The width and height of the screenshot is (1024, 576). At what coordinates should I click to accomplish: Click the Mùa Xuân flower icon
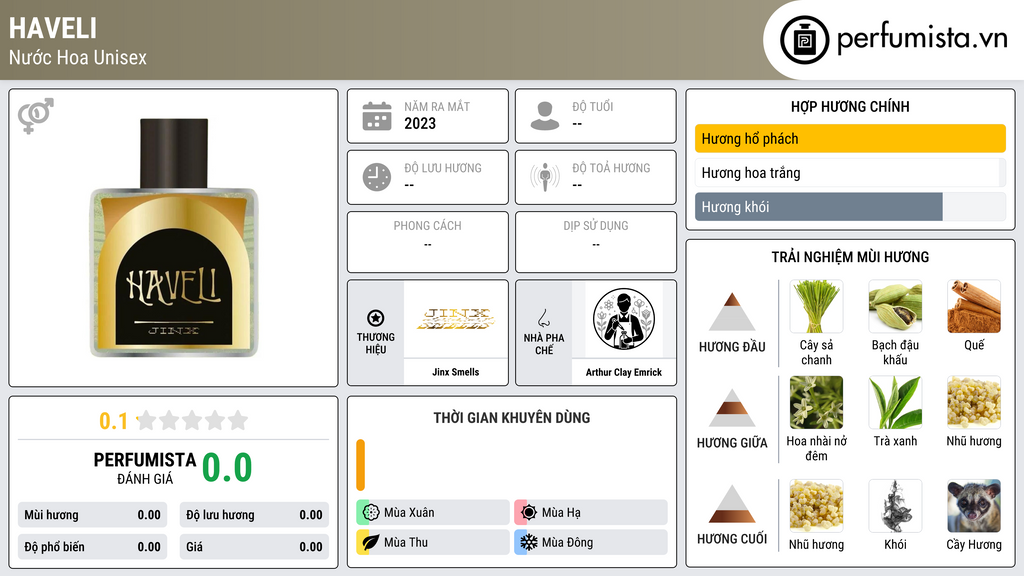pos(371,512)
